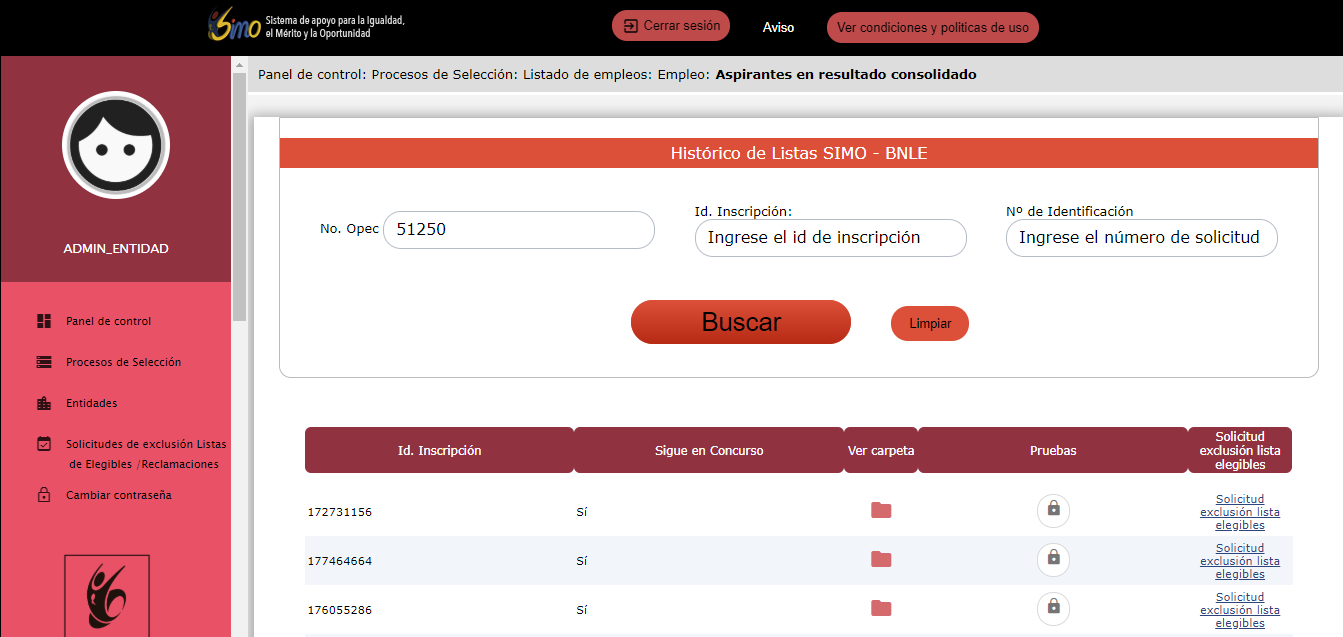The height and width of the screenshot is (637, 1343).
Task: Open Panel de control in sidebar
Action: pyautogui.click(x=108, y=321)
